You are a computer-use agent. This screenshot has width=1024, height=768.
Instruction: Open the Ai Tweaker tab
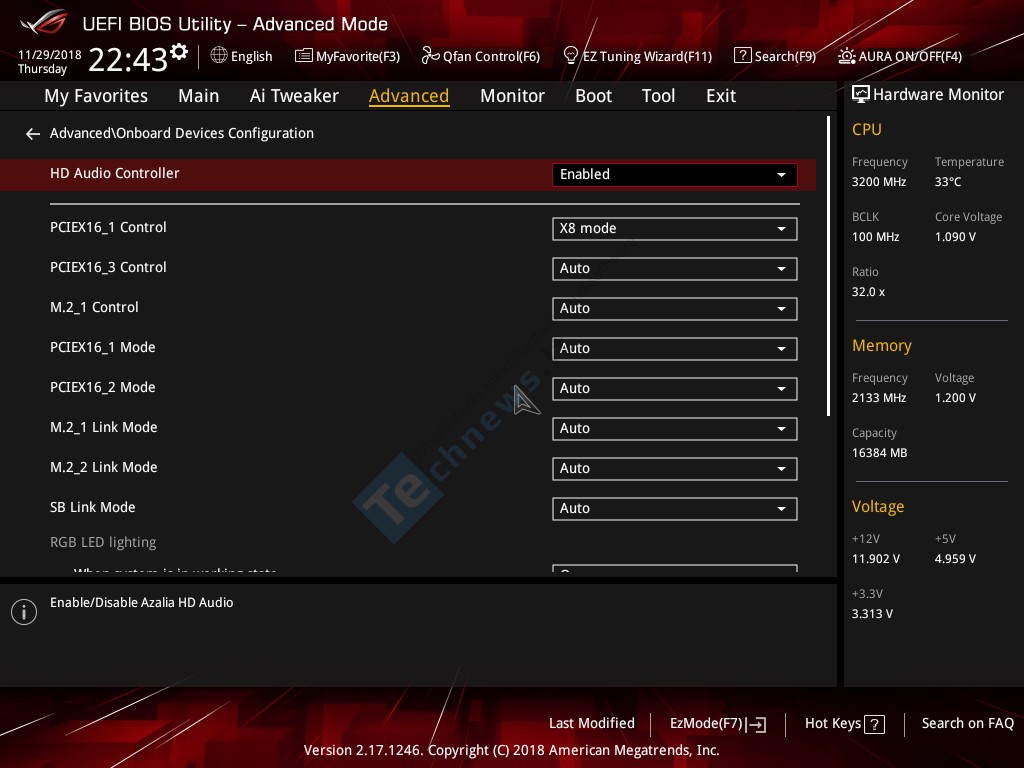(x=294, y=96)
